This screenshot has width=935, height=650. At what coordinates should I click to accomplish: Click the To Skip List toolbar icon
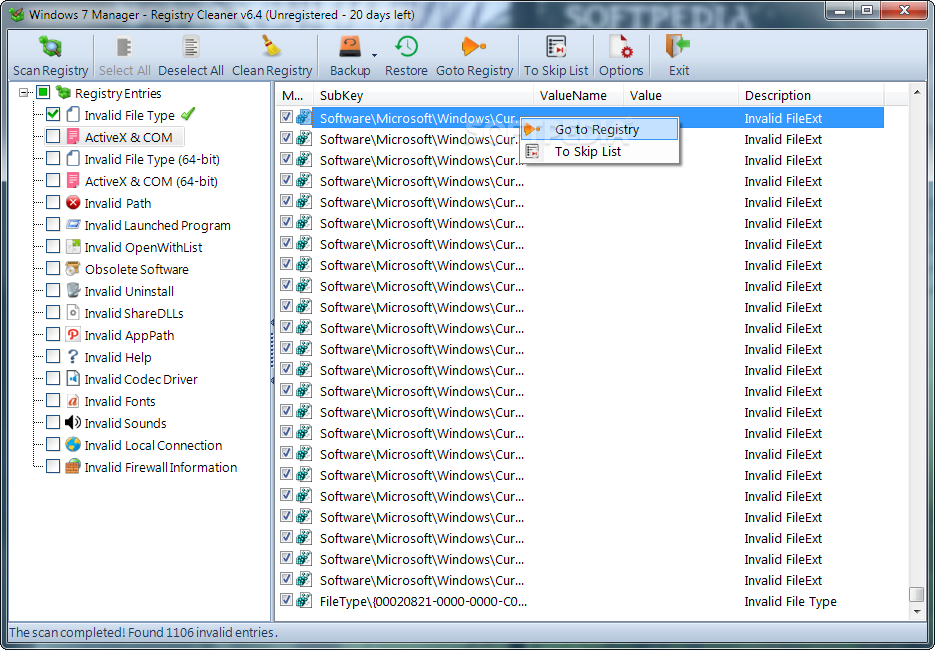(x=556, y=47)
